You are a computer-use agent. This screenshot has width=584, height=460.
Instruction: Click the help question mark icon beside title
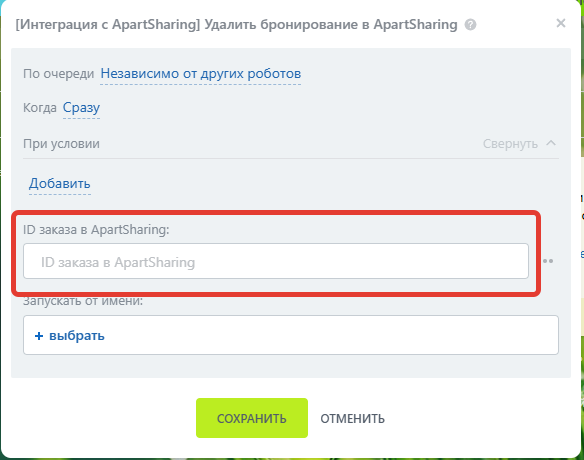click(x=470, y=25)
